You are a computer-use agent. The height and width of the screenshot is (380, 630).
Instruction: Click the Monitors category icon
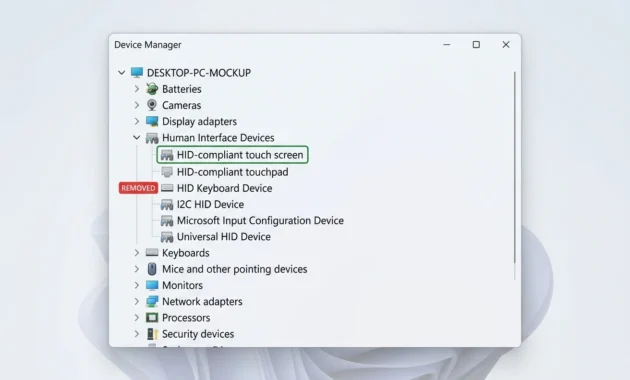tap(152, 285)
